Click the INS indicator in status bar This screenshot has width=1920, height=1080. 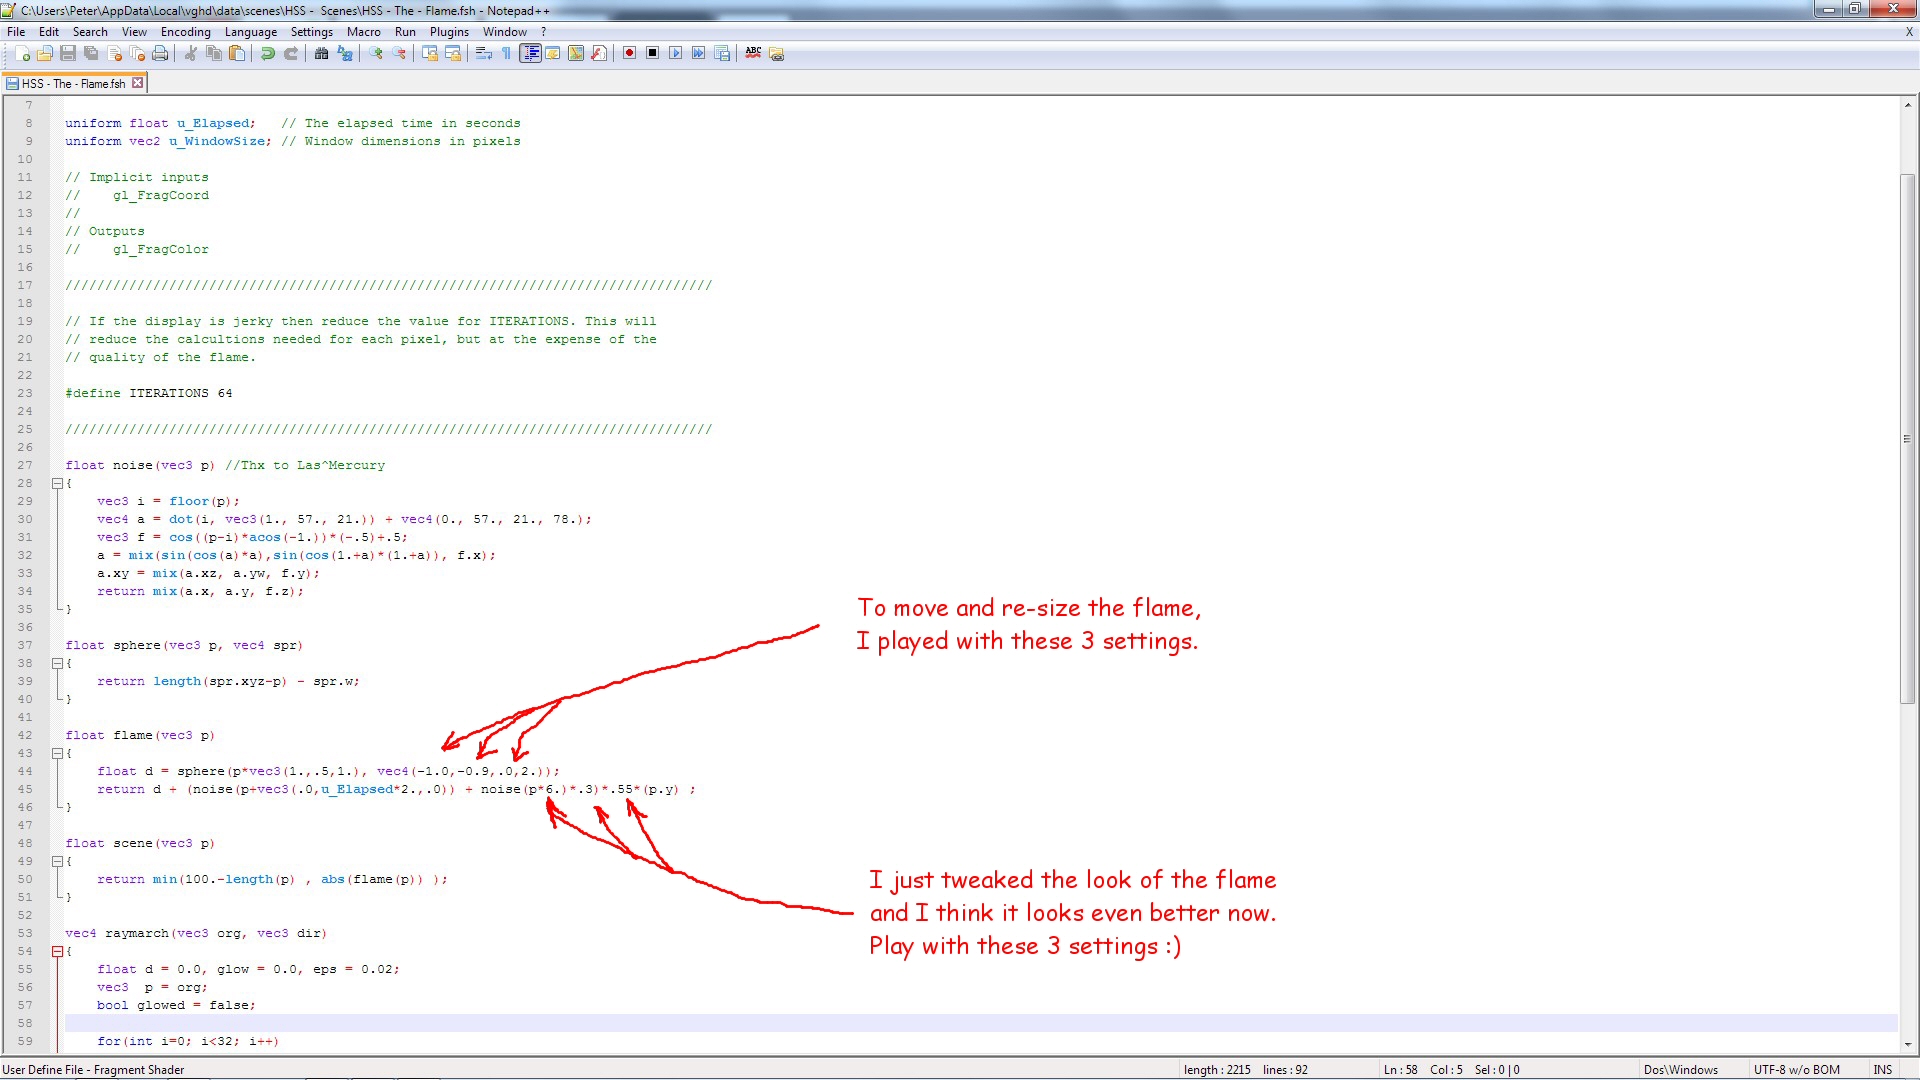(x=1882, y=1070)
